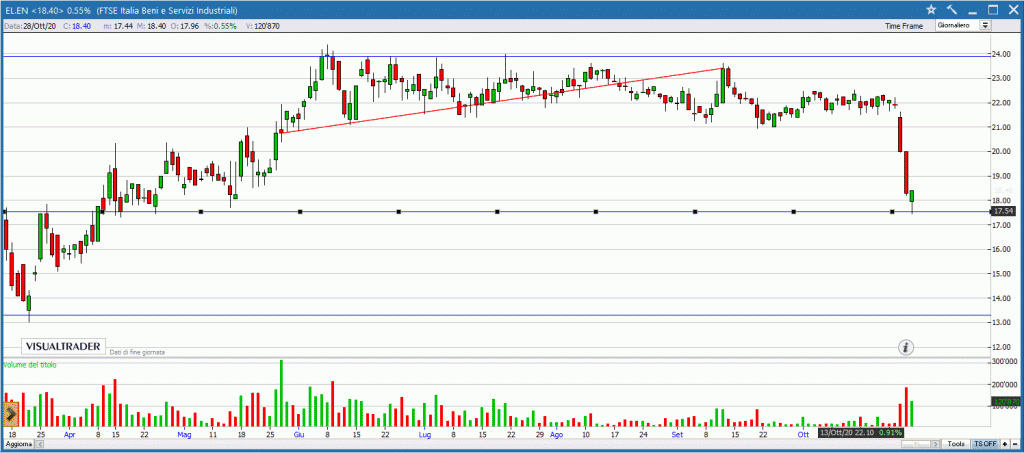Click the minus zoom-out button
This screenshot has height=453, width=1024.
[1015, 444]
